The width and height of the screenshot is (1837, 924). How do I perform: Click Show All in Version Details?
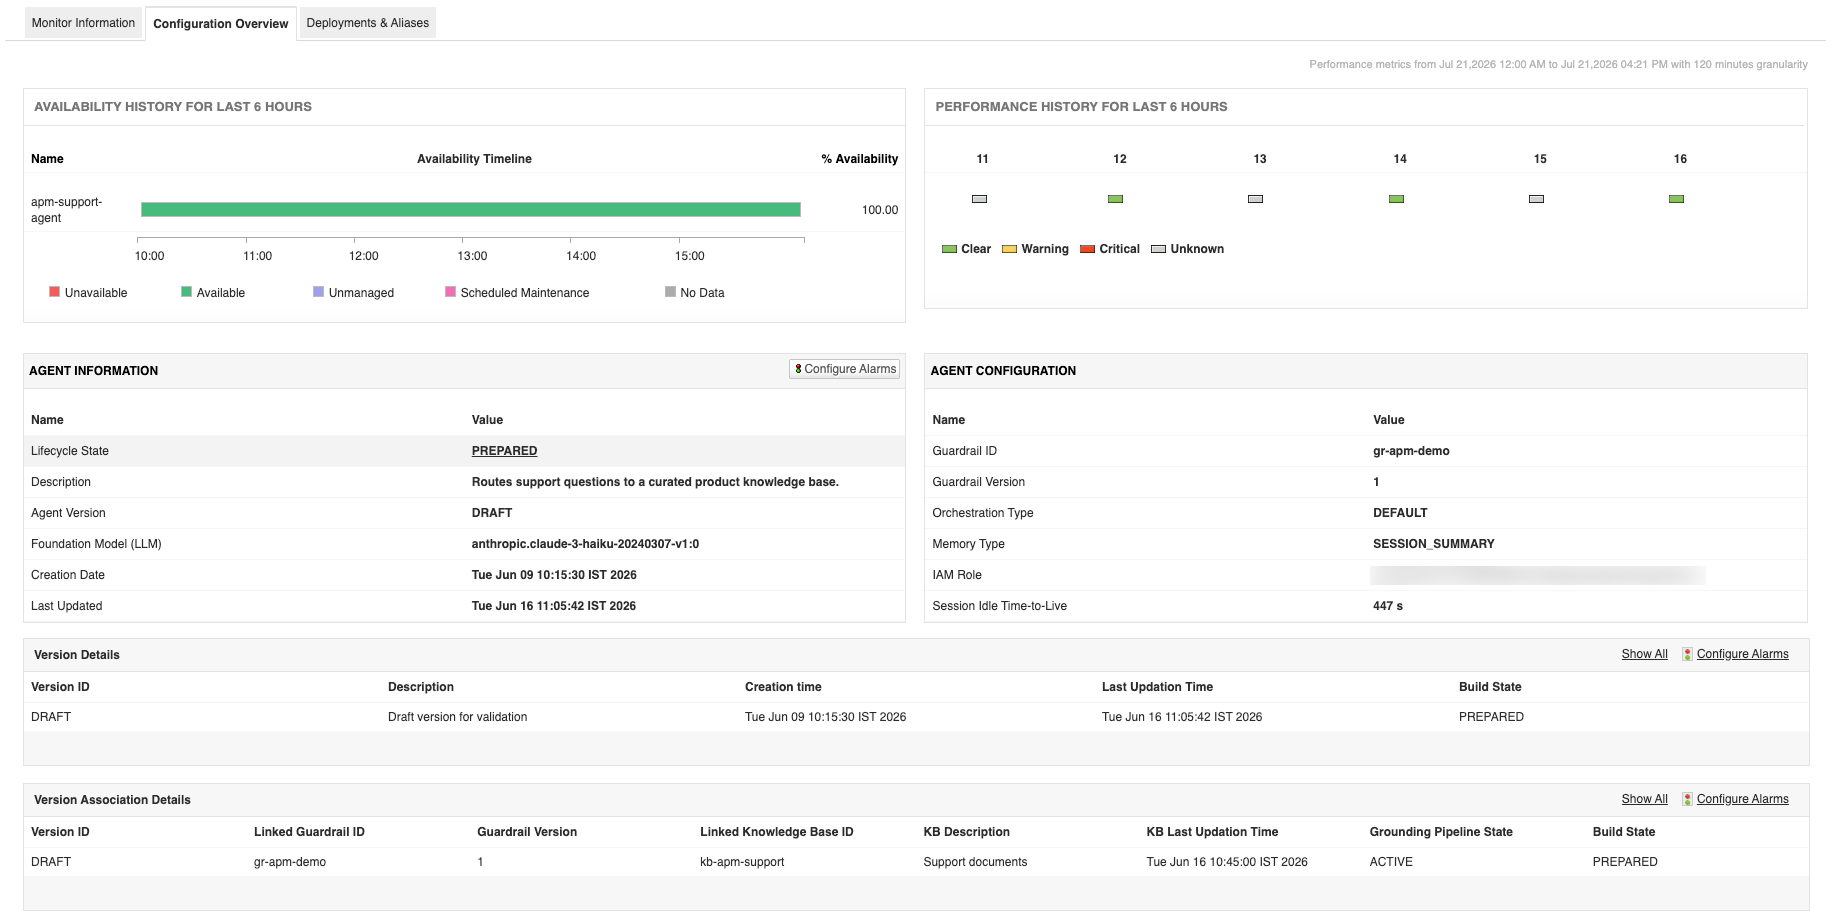pyautogui.click(x=1644, y=654)
